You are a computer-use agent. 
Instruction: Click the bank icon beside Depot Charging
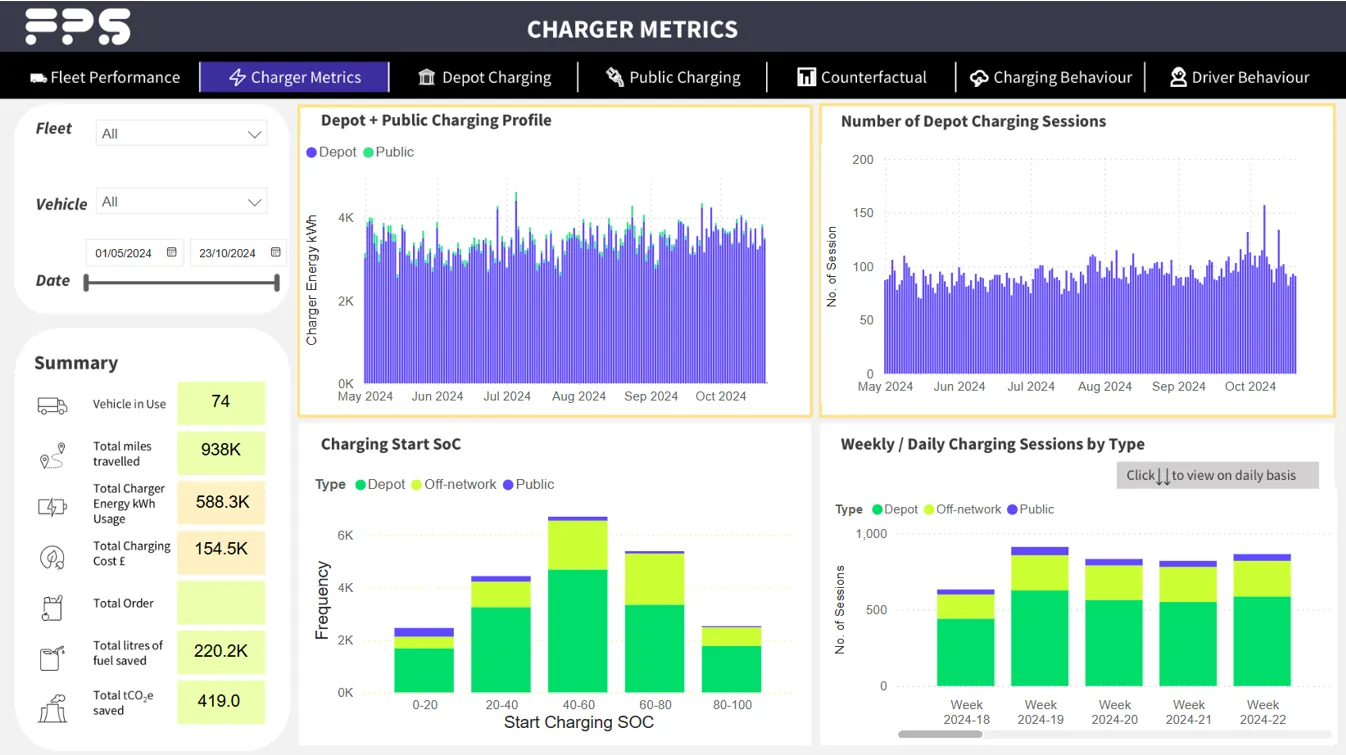click(425, 76)
